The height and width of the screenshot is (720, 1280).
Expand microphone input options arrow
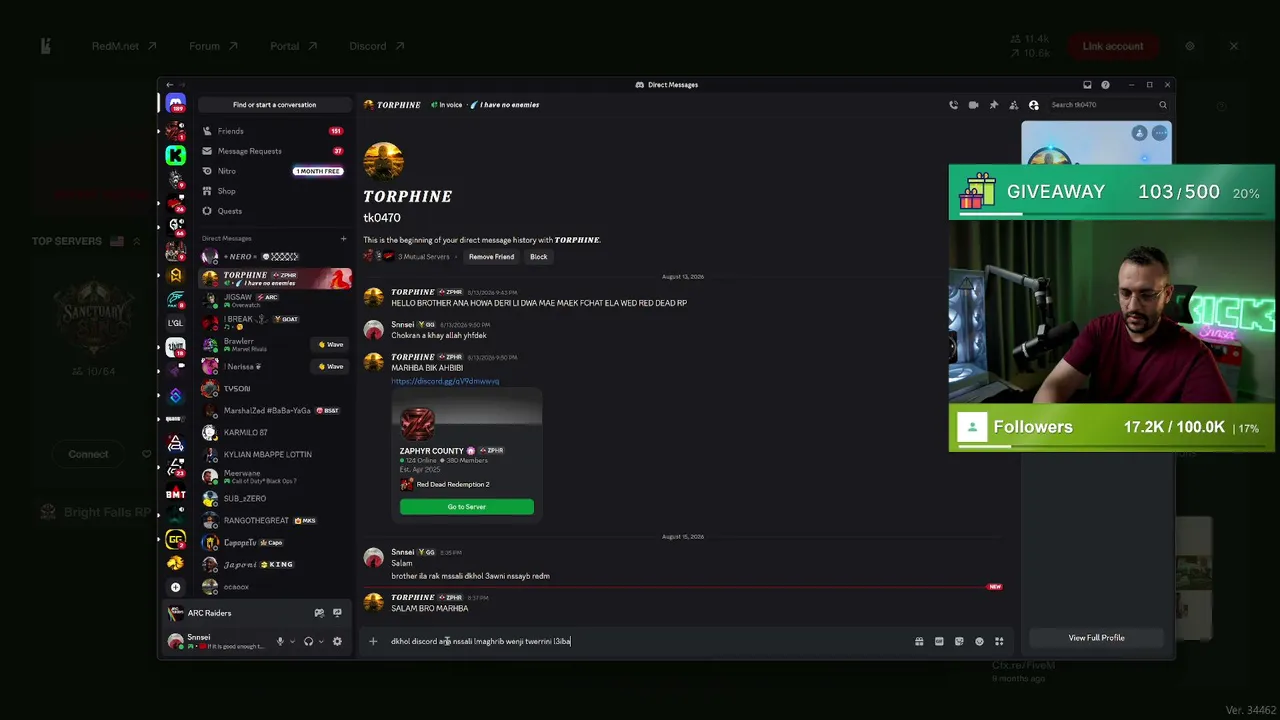coord(292,641)
